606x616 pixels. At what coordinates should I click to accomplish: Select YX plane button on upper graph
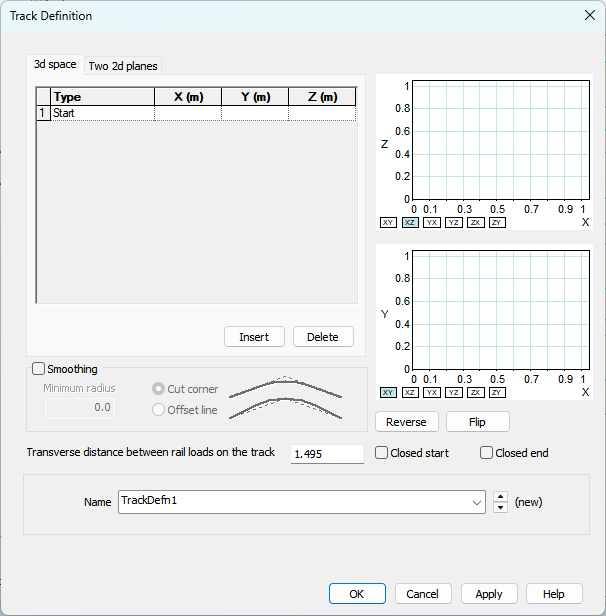pyautogui.click(x=432, y=223)
